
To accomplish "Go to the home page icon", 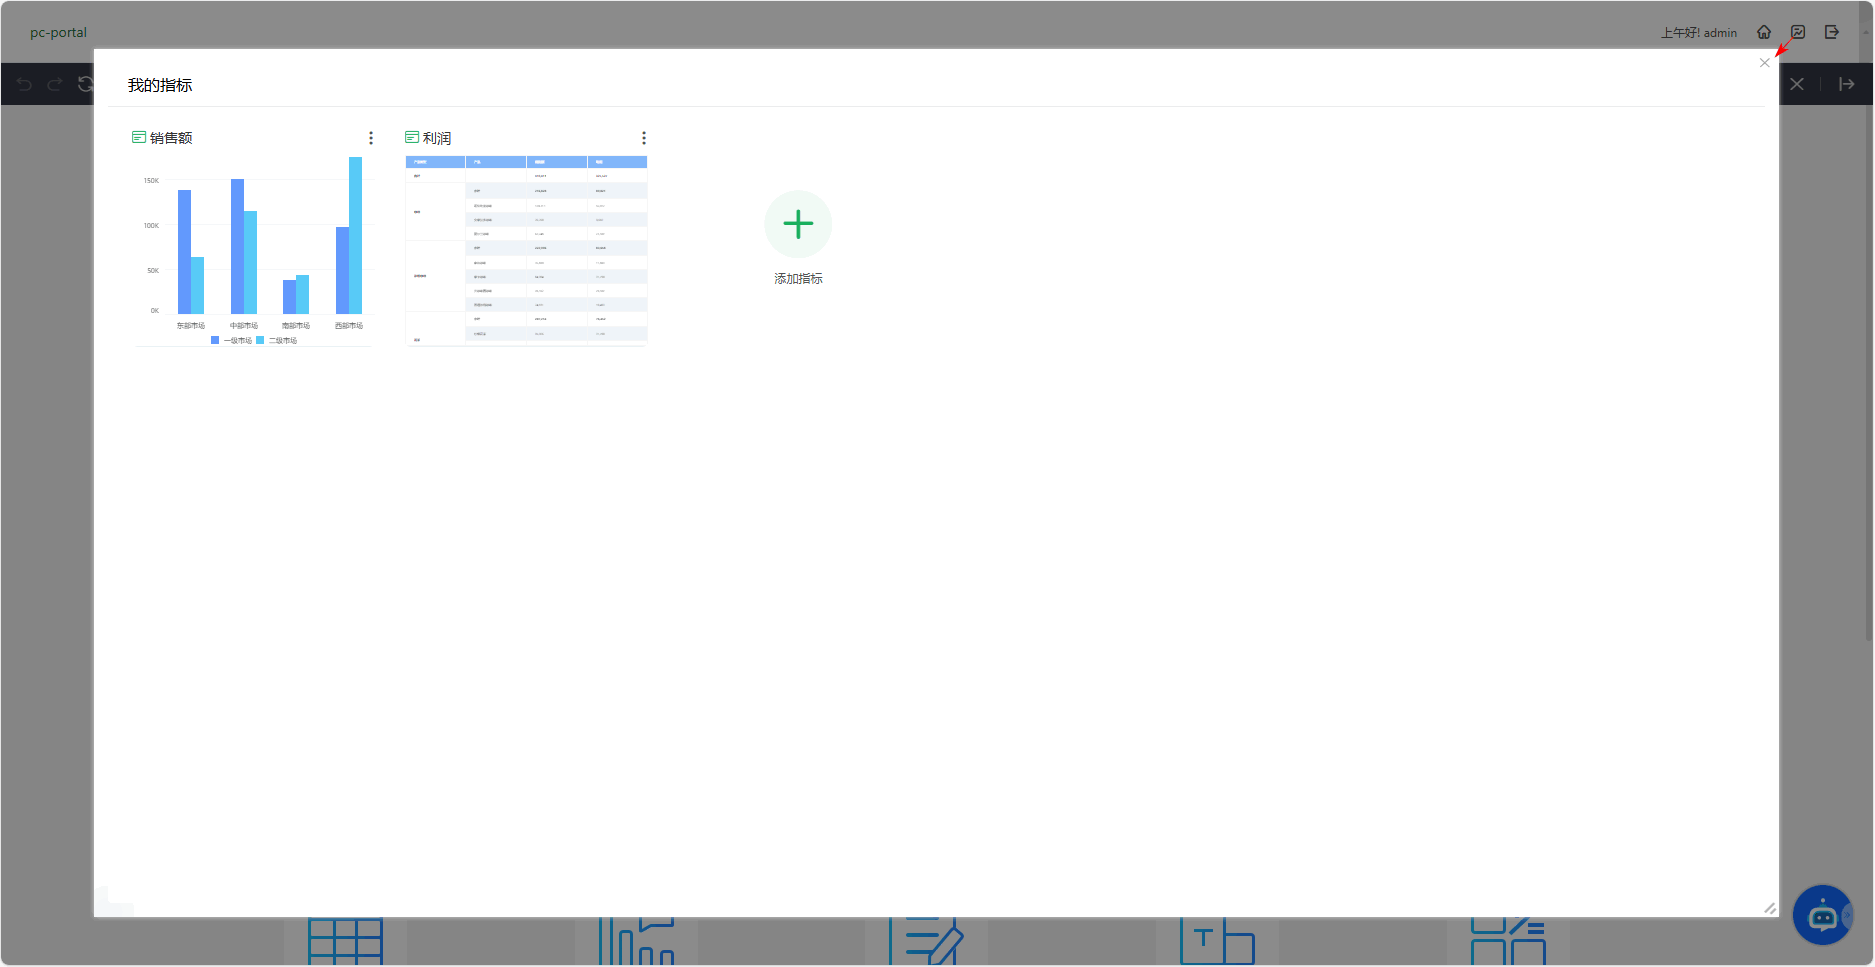I will pyautogui.click(x=1764, y=32).
